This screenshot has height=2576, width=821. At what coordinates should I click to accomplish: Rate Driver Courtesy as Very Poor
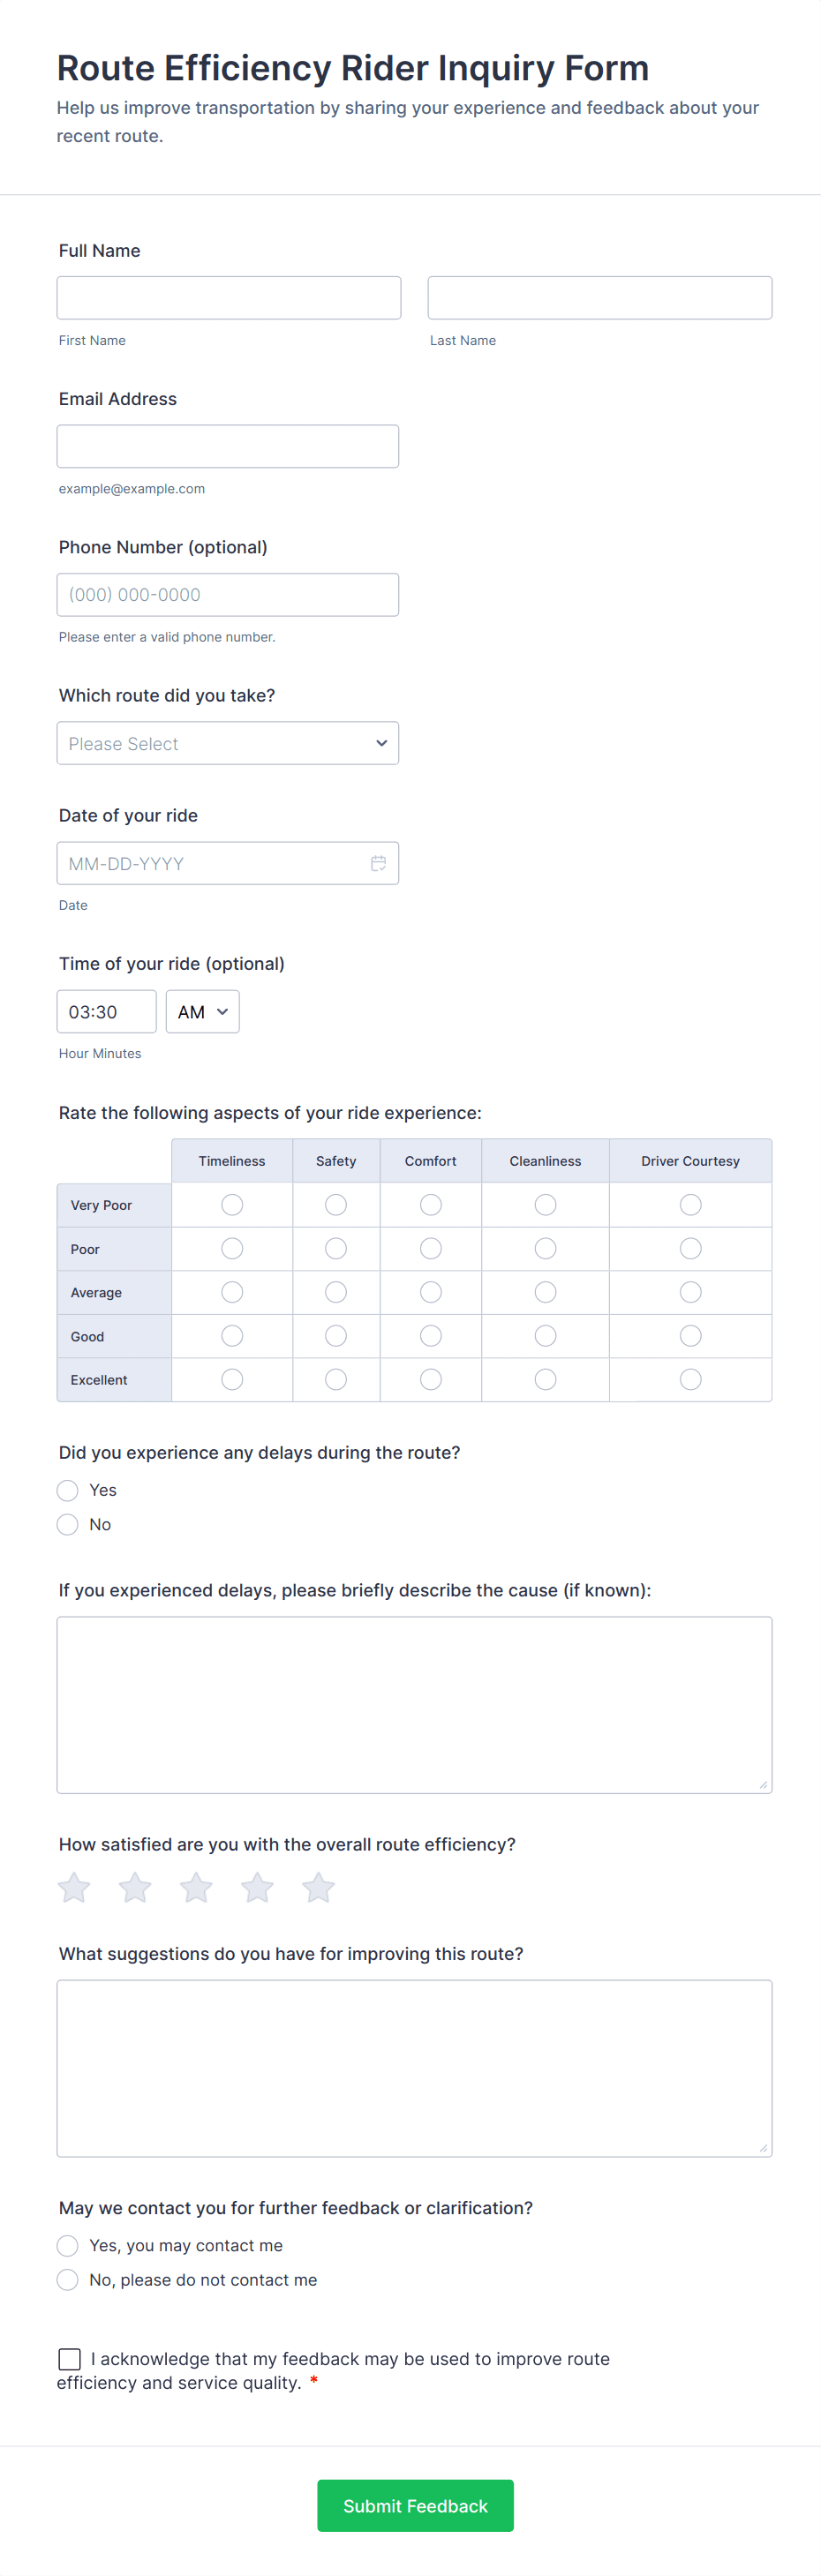pos(690,1205)
